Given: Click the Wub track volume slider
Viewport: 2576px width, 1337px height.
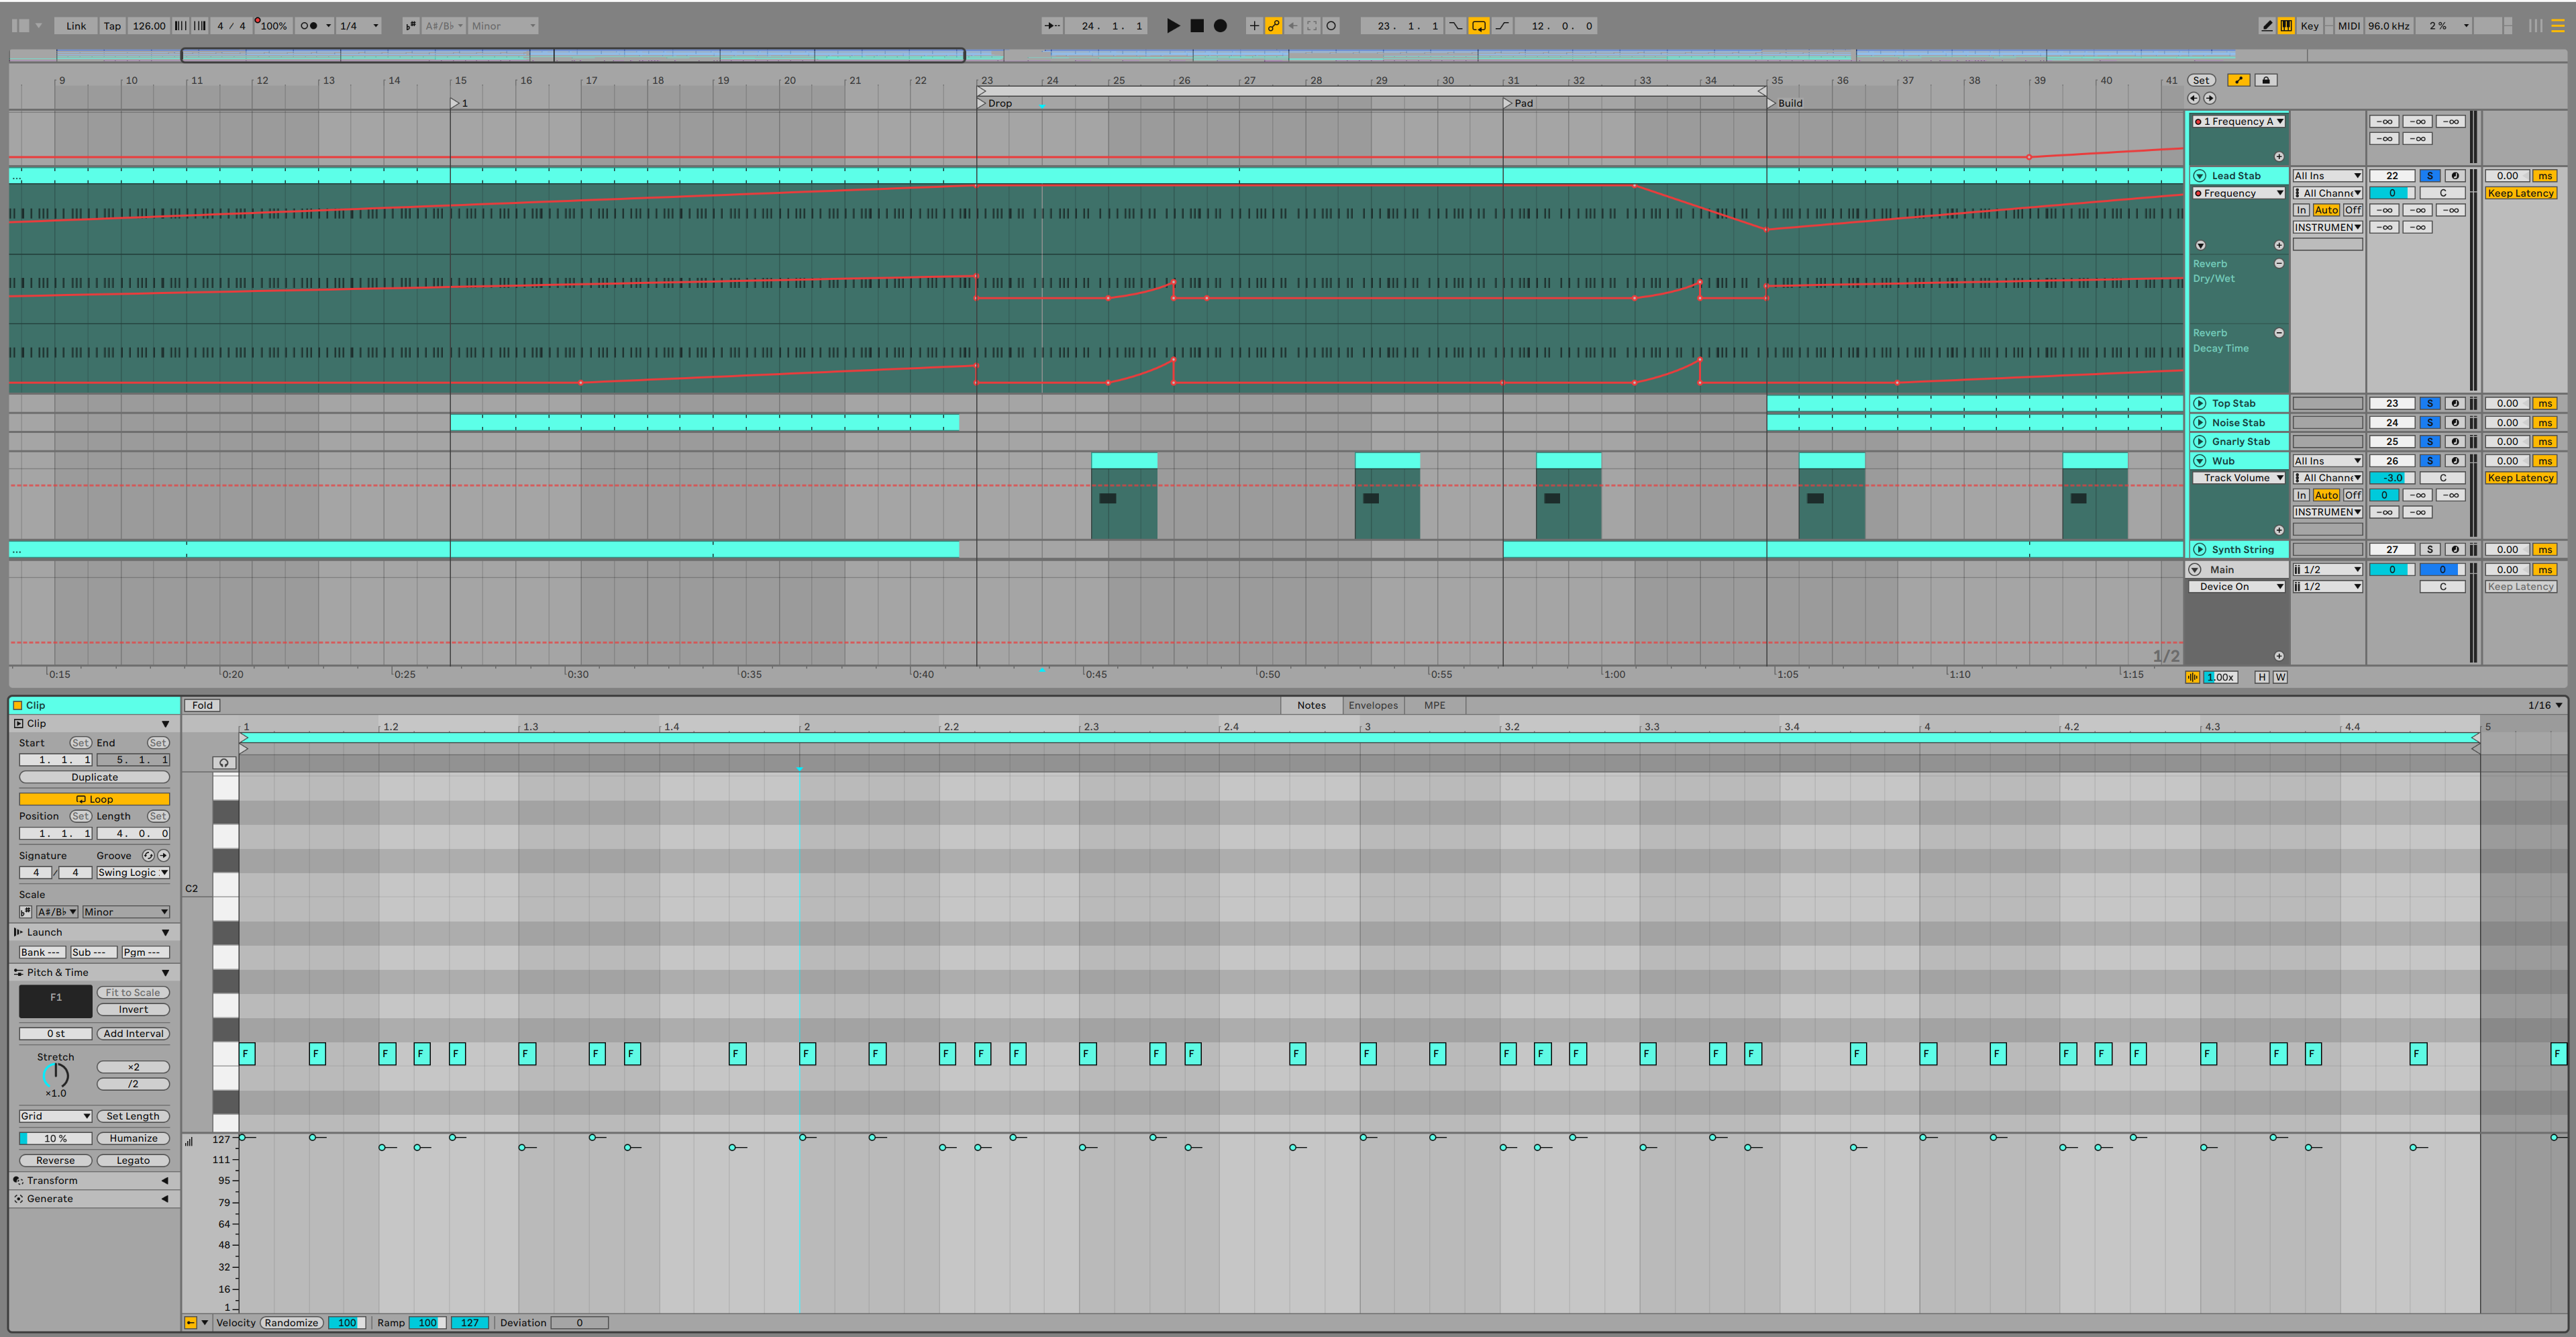Looking at the screenshot, I should 2391,478.
